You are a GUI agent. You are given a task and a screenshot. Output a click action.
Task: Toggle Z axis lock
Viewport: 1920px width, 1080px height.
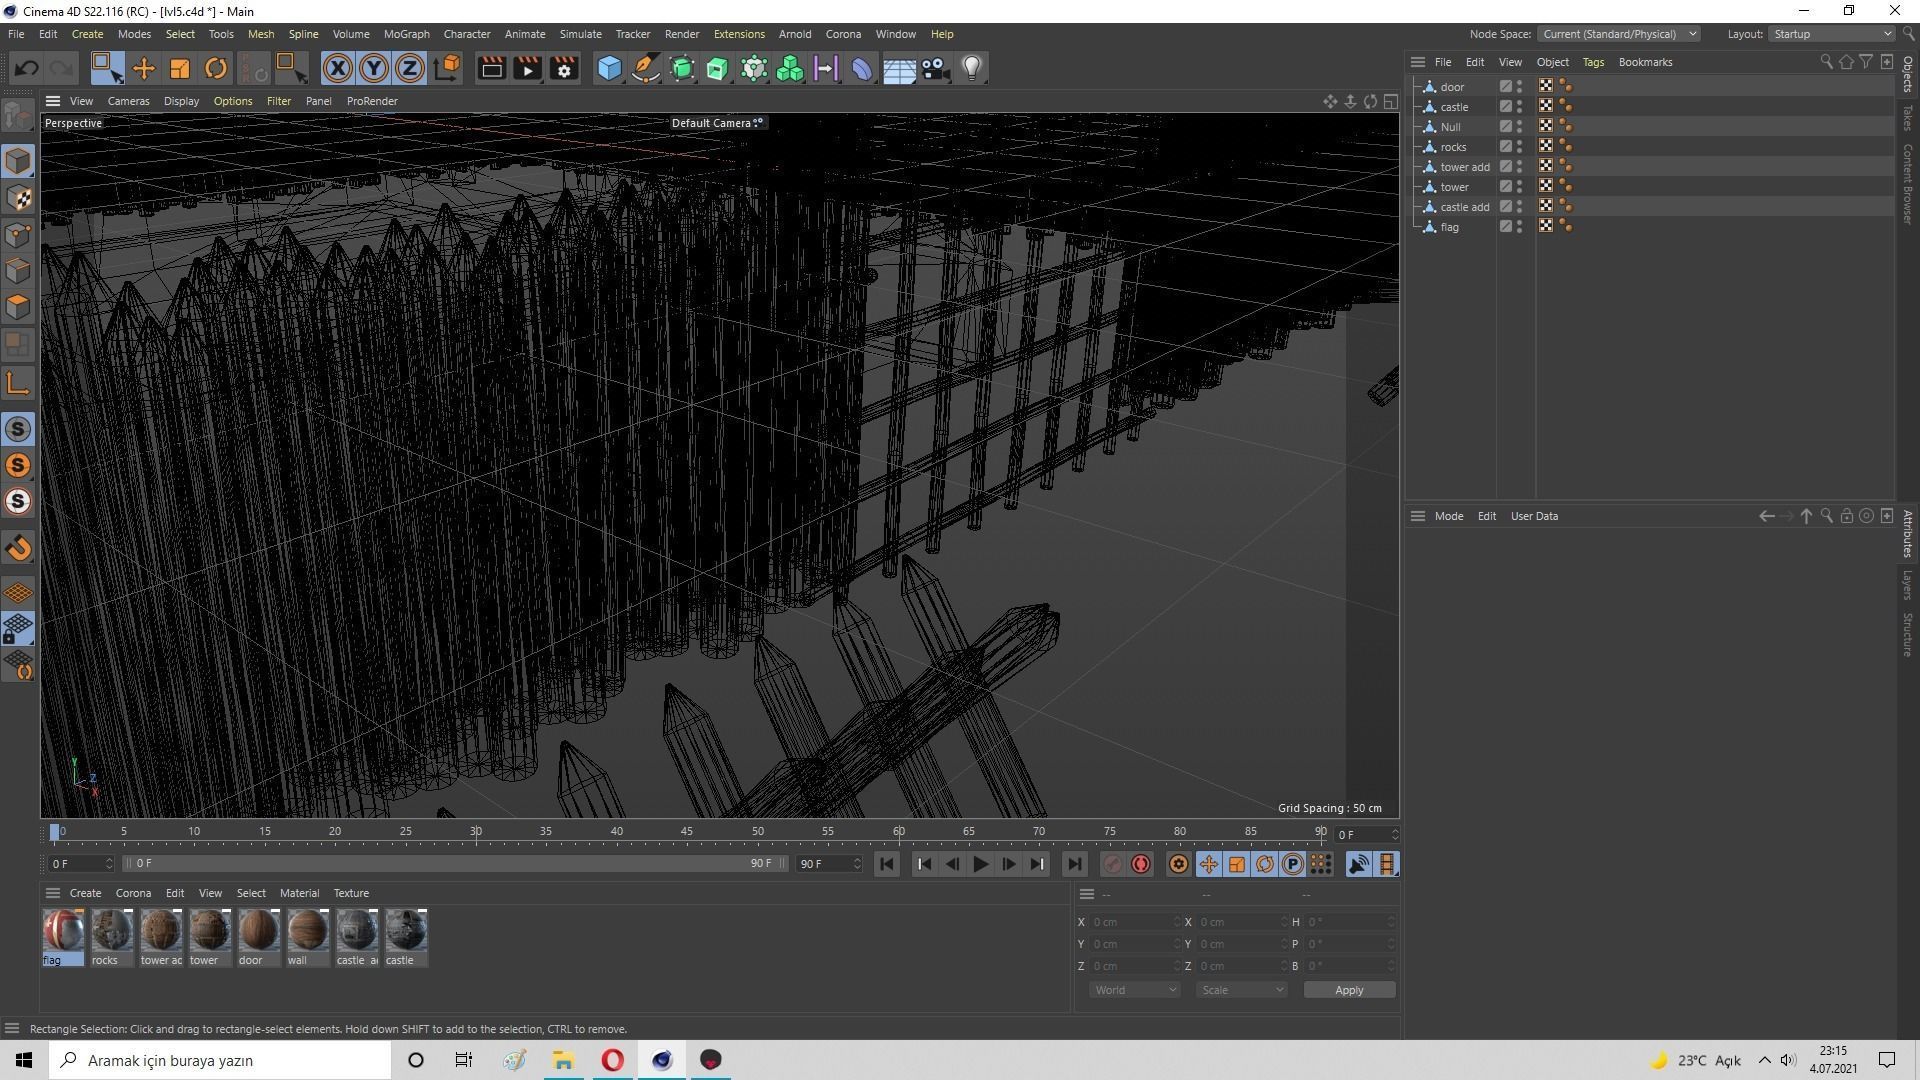coord(410,68)
